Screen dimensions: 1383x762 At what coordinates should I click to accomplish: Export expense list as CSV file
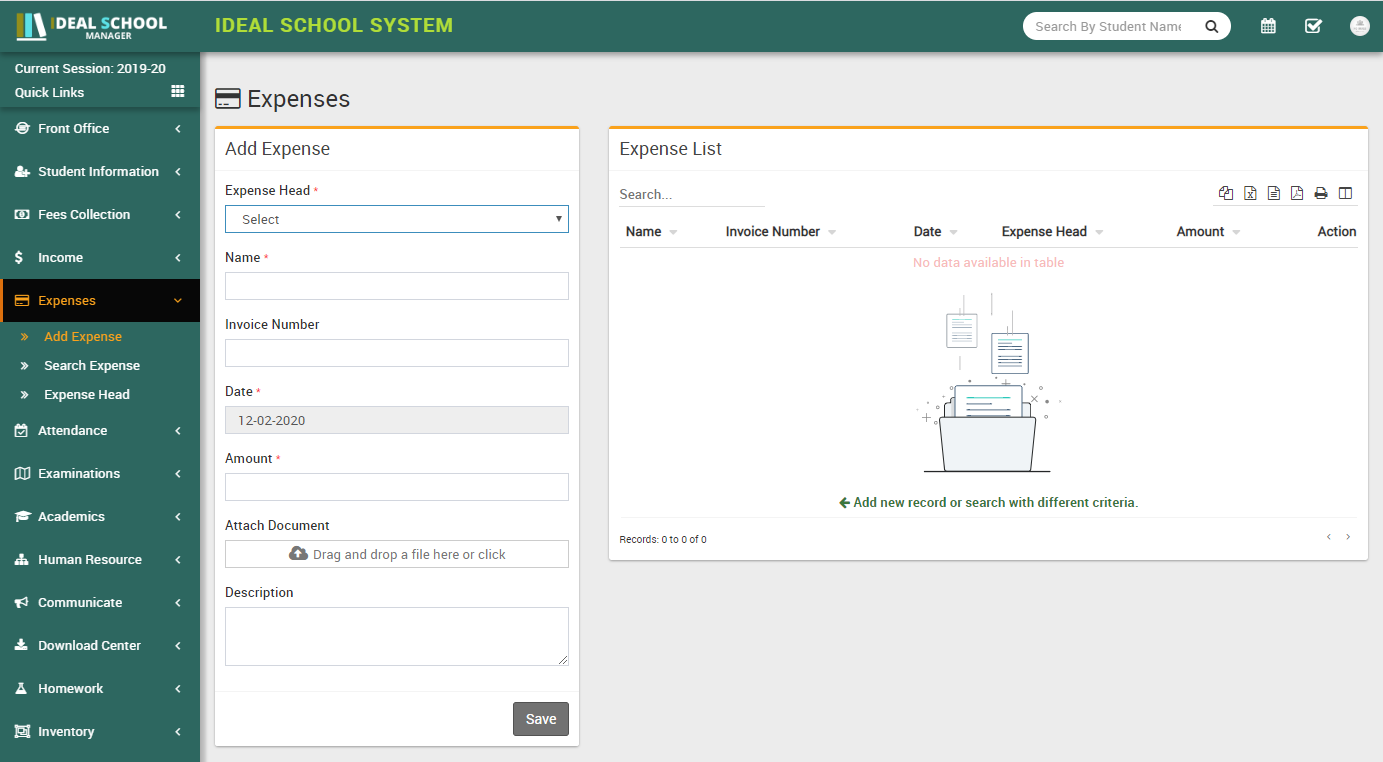pos(1273,194)
